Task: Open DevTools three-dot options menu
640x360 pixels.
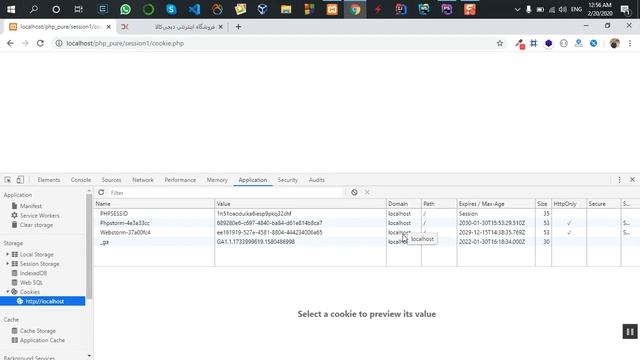Action: click(619, 180)
